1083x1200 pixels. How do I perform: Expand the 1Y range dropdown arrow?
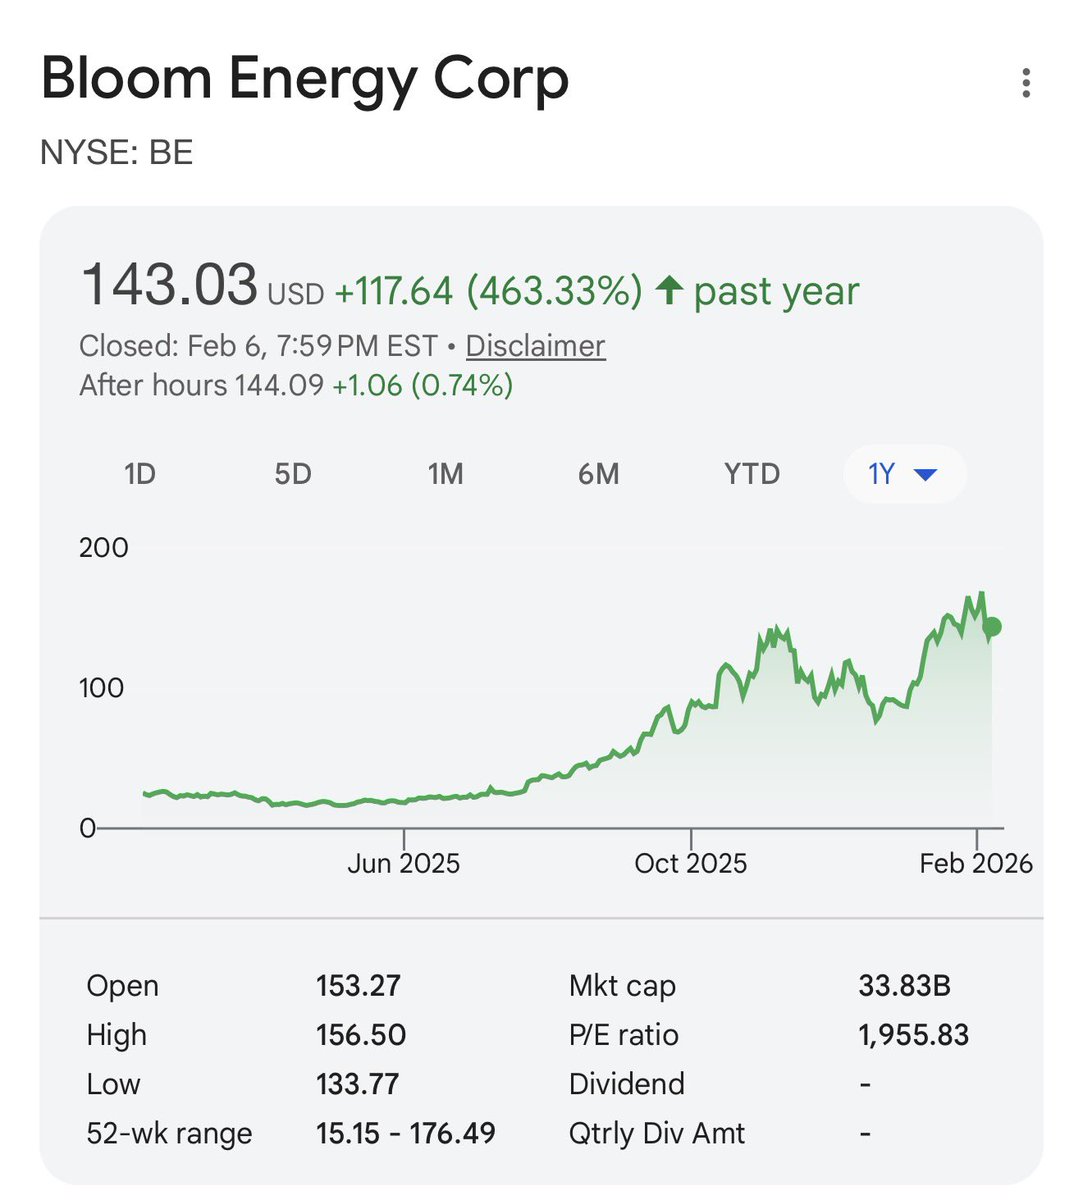[925, 474]
